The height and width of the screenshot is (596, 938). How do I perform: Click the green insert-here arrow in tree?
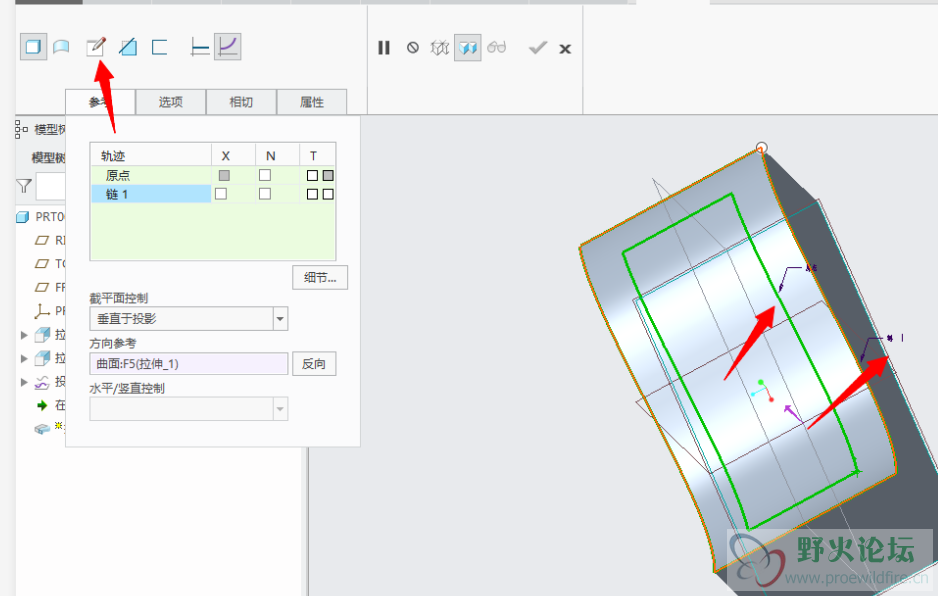click(x=42, y=406)
